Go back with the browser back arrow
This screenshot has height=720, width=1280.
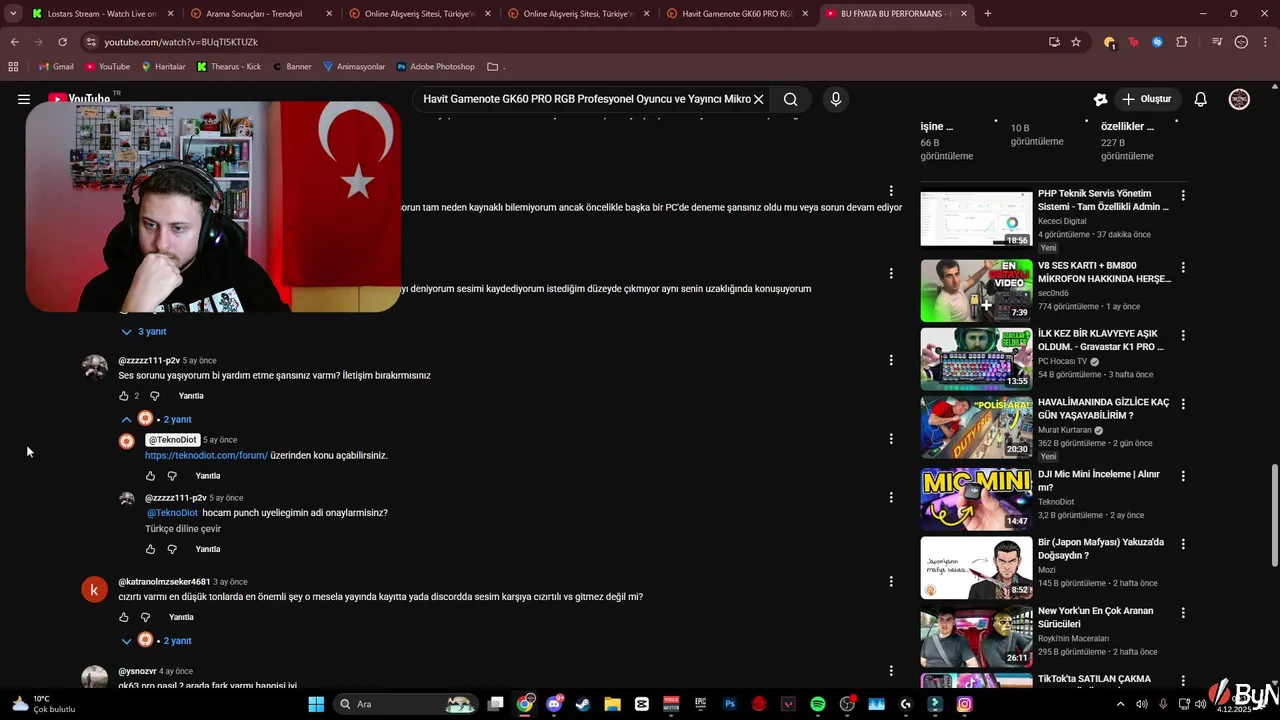click(x=14, y=42)
